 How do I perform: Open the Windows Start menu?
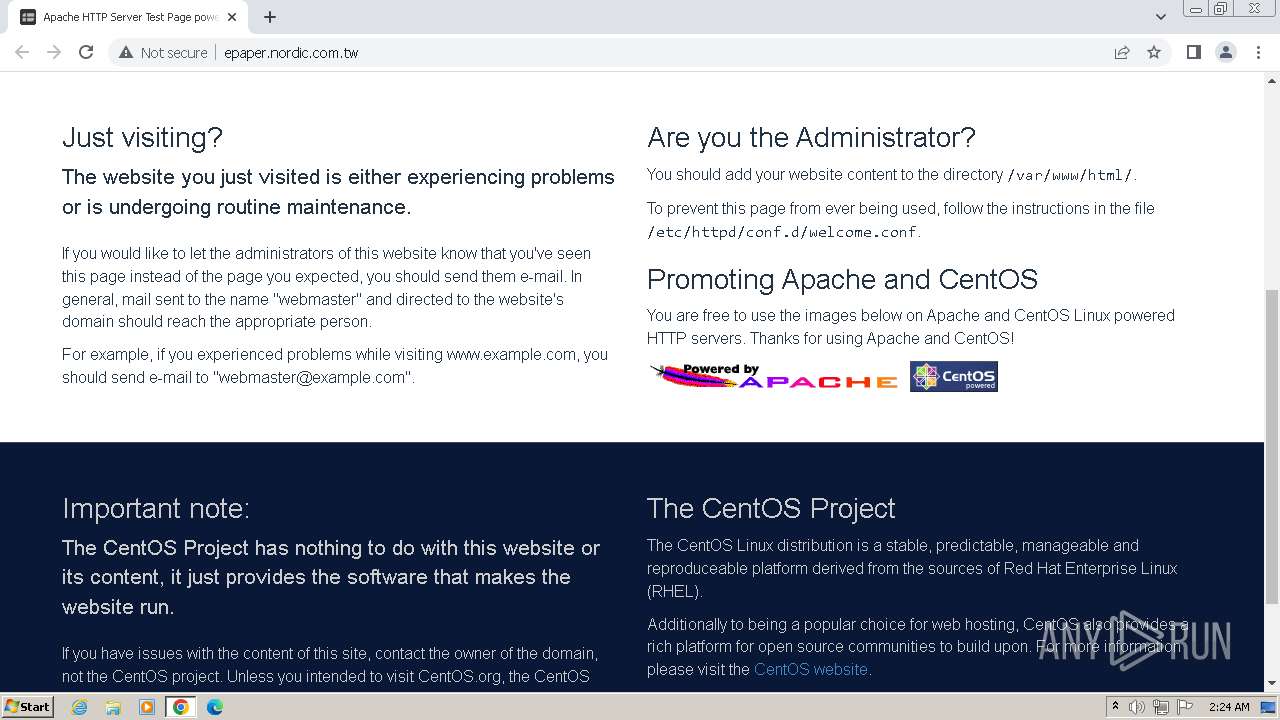(x=28, y=706)
